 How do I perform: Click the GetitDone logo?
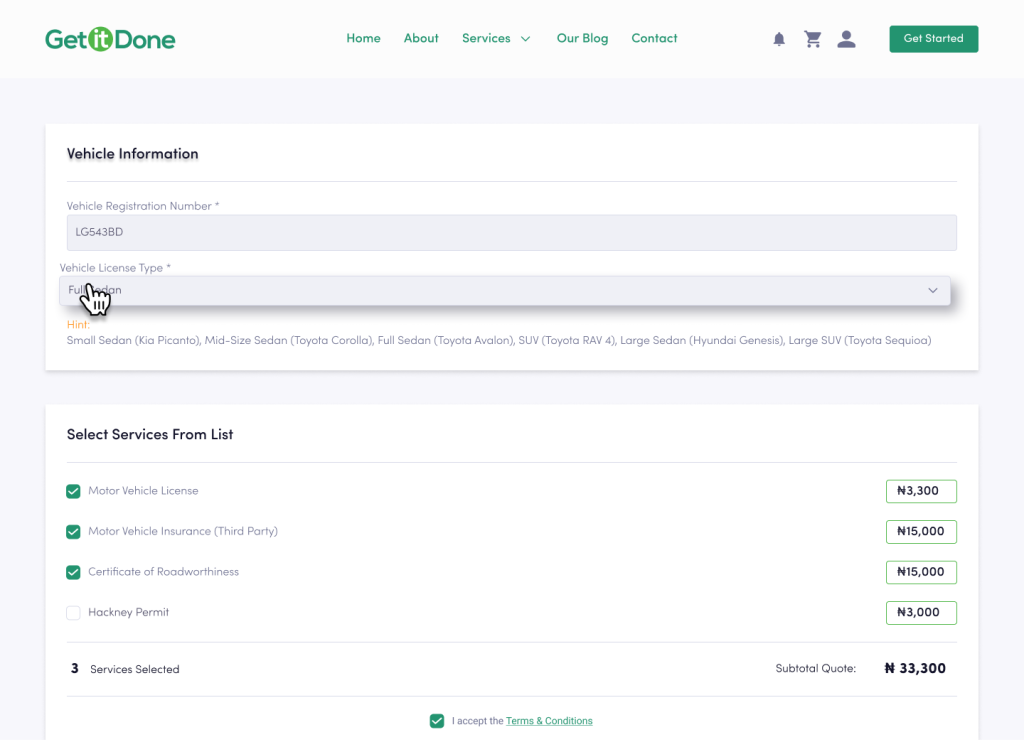click(110, 39)
